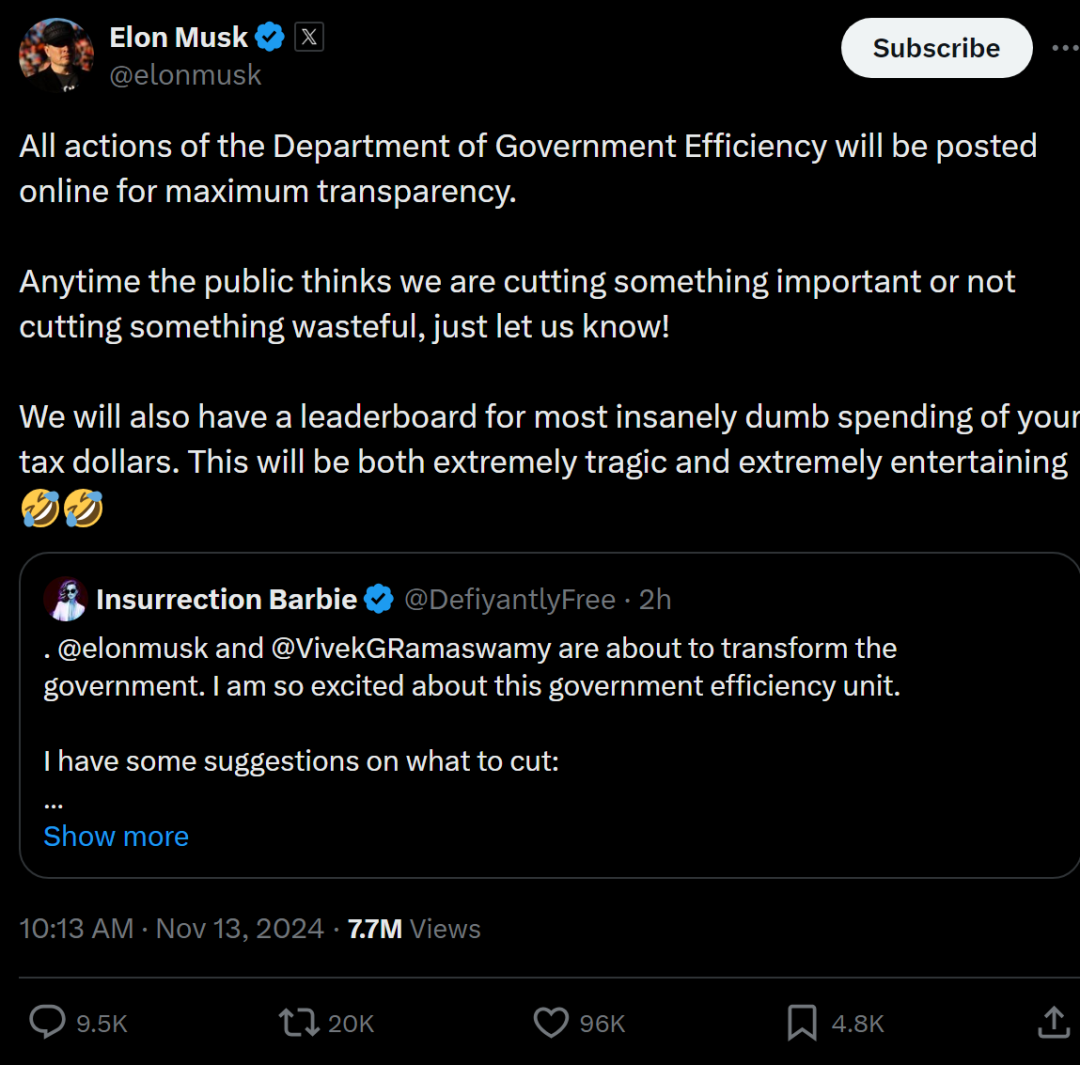This screenshot has height=1065, width=1080.
Task: Click the X affiliation badge beside Elon Musk
Action: pyautogui.click(x=309, y=38)
